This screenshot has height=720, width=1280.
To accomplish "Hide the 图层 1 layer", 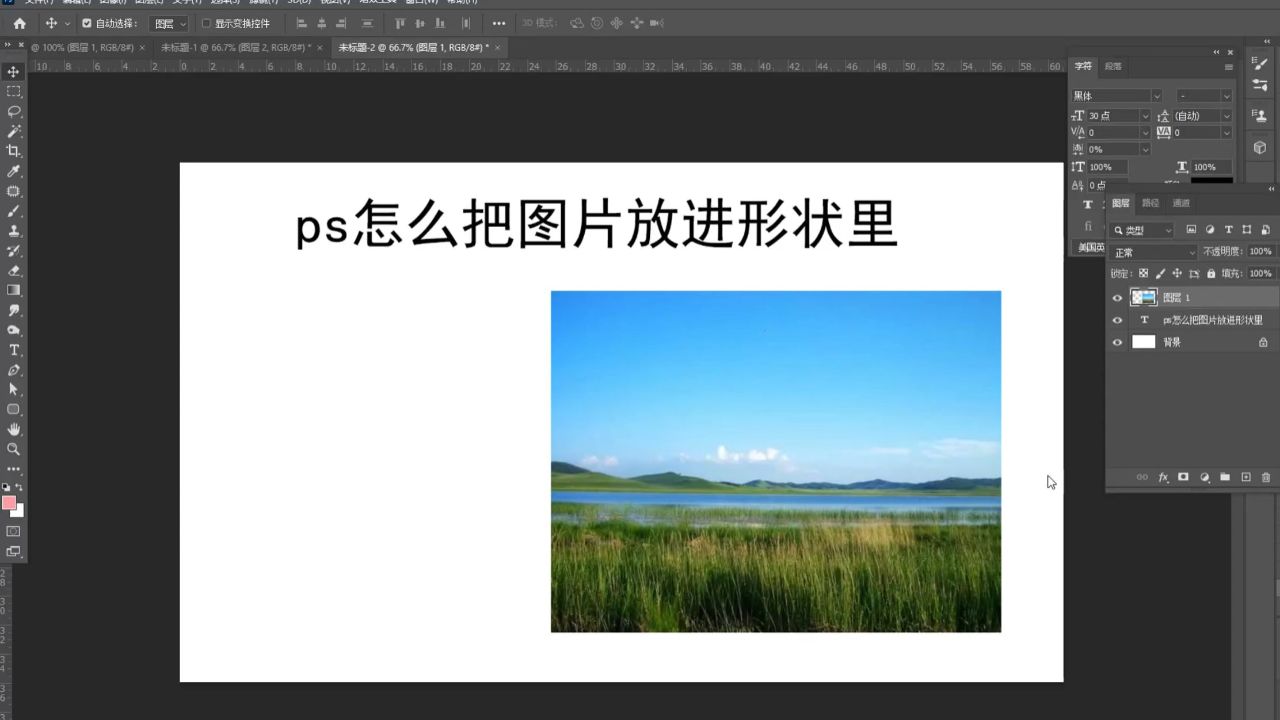I will pos(1117,297).
